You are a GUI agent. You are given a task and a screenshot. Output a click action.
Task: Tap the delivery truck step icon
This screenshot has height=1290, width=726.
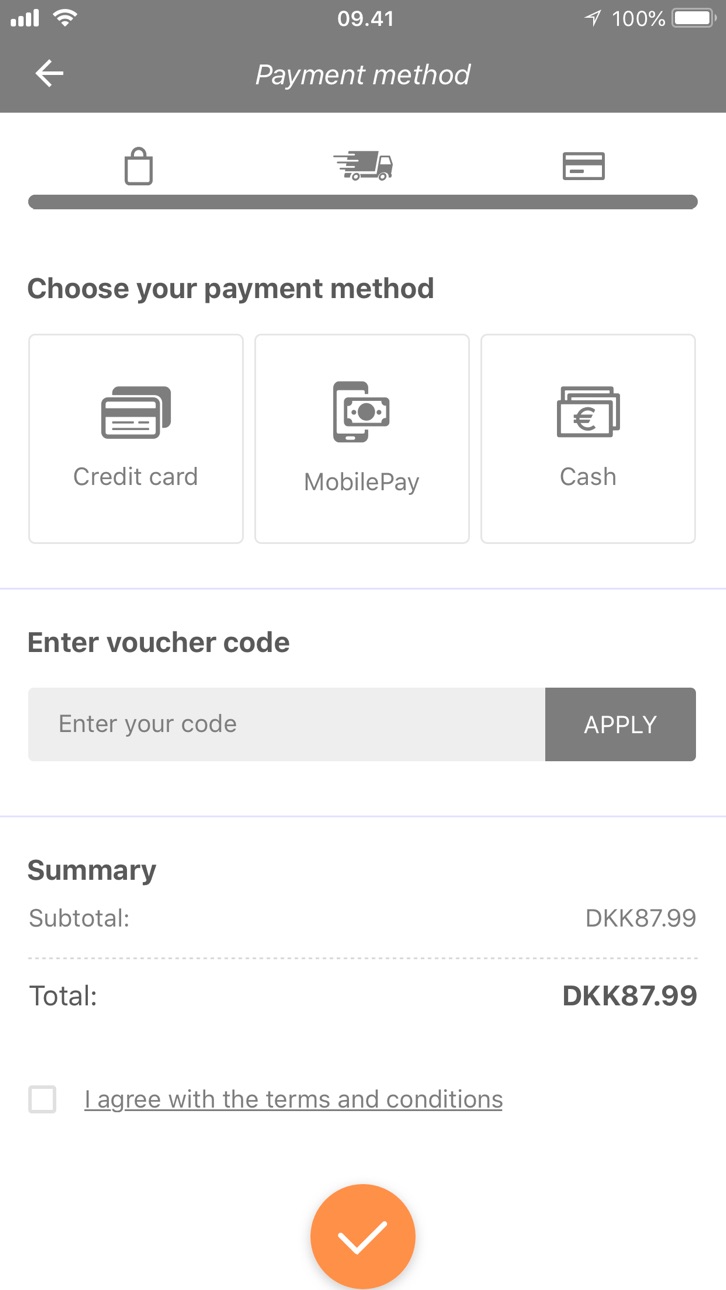[x=363, y=165]
